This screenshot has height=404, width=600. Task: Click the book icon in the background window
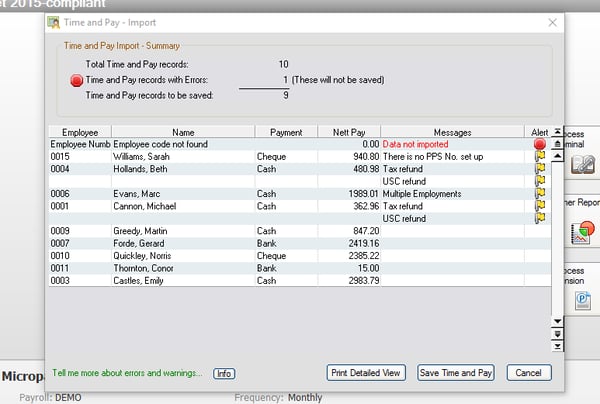click(583, 165)
